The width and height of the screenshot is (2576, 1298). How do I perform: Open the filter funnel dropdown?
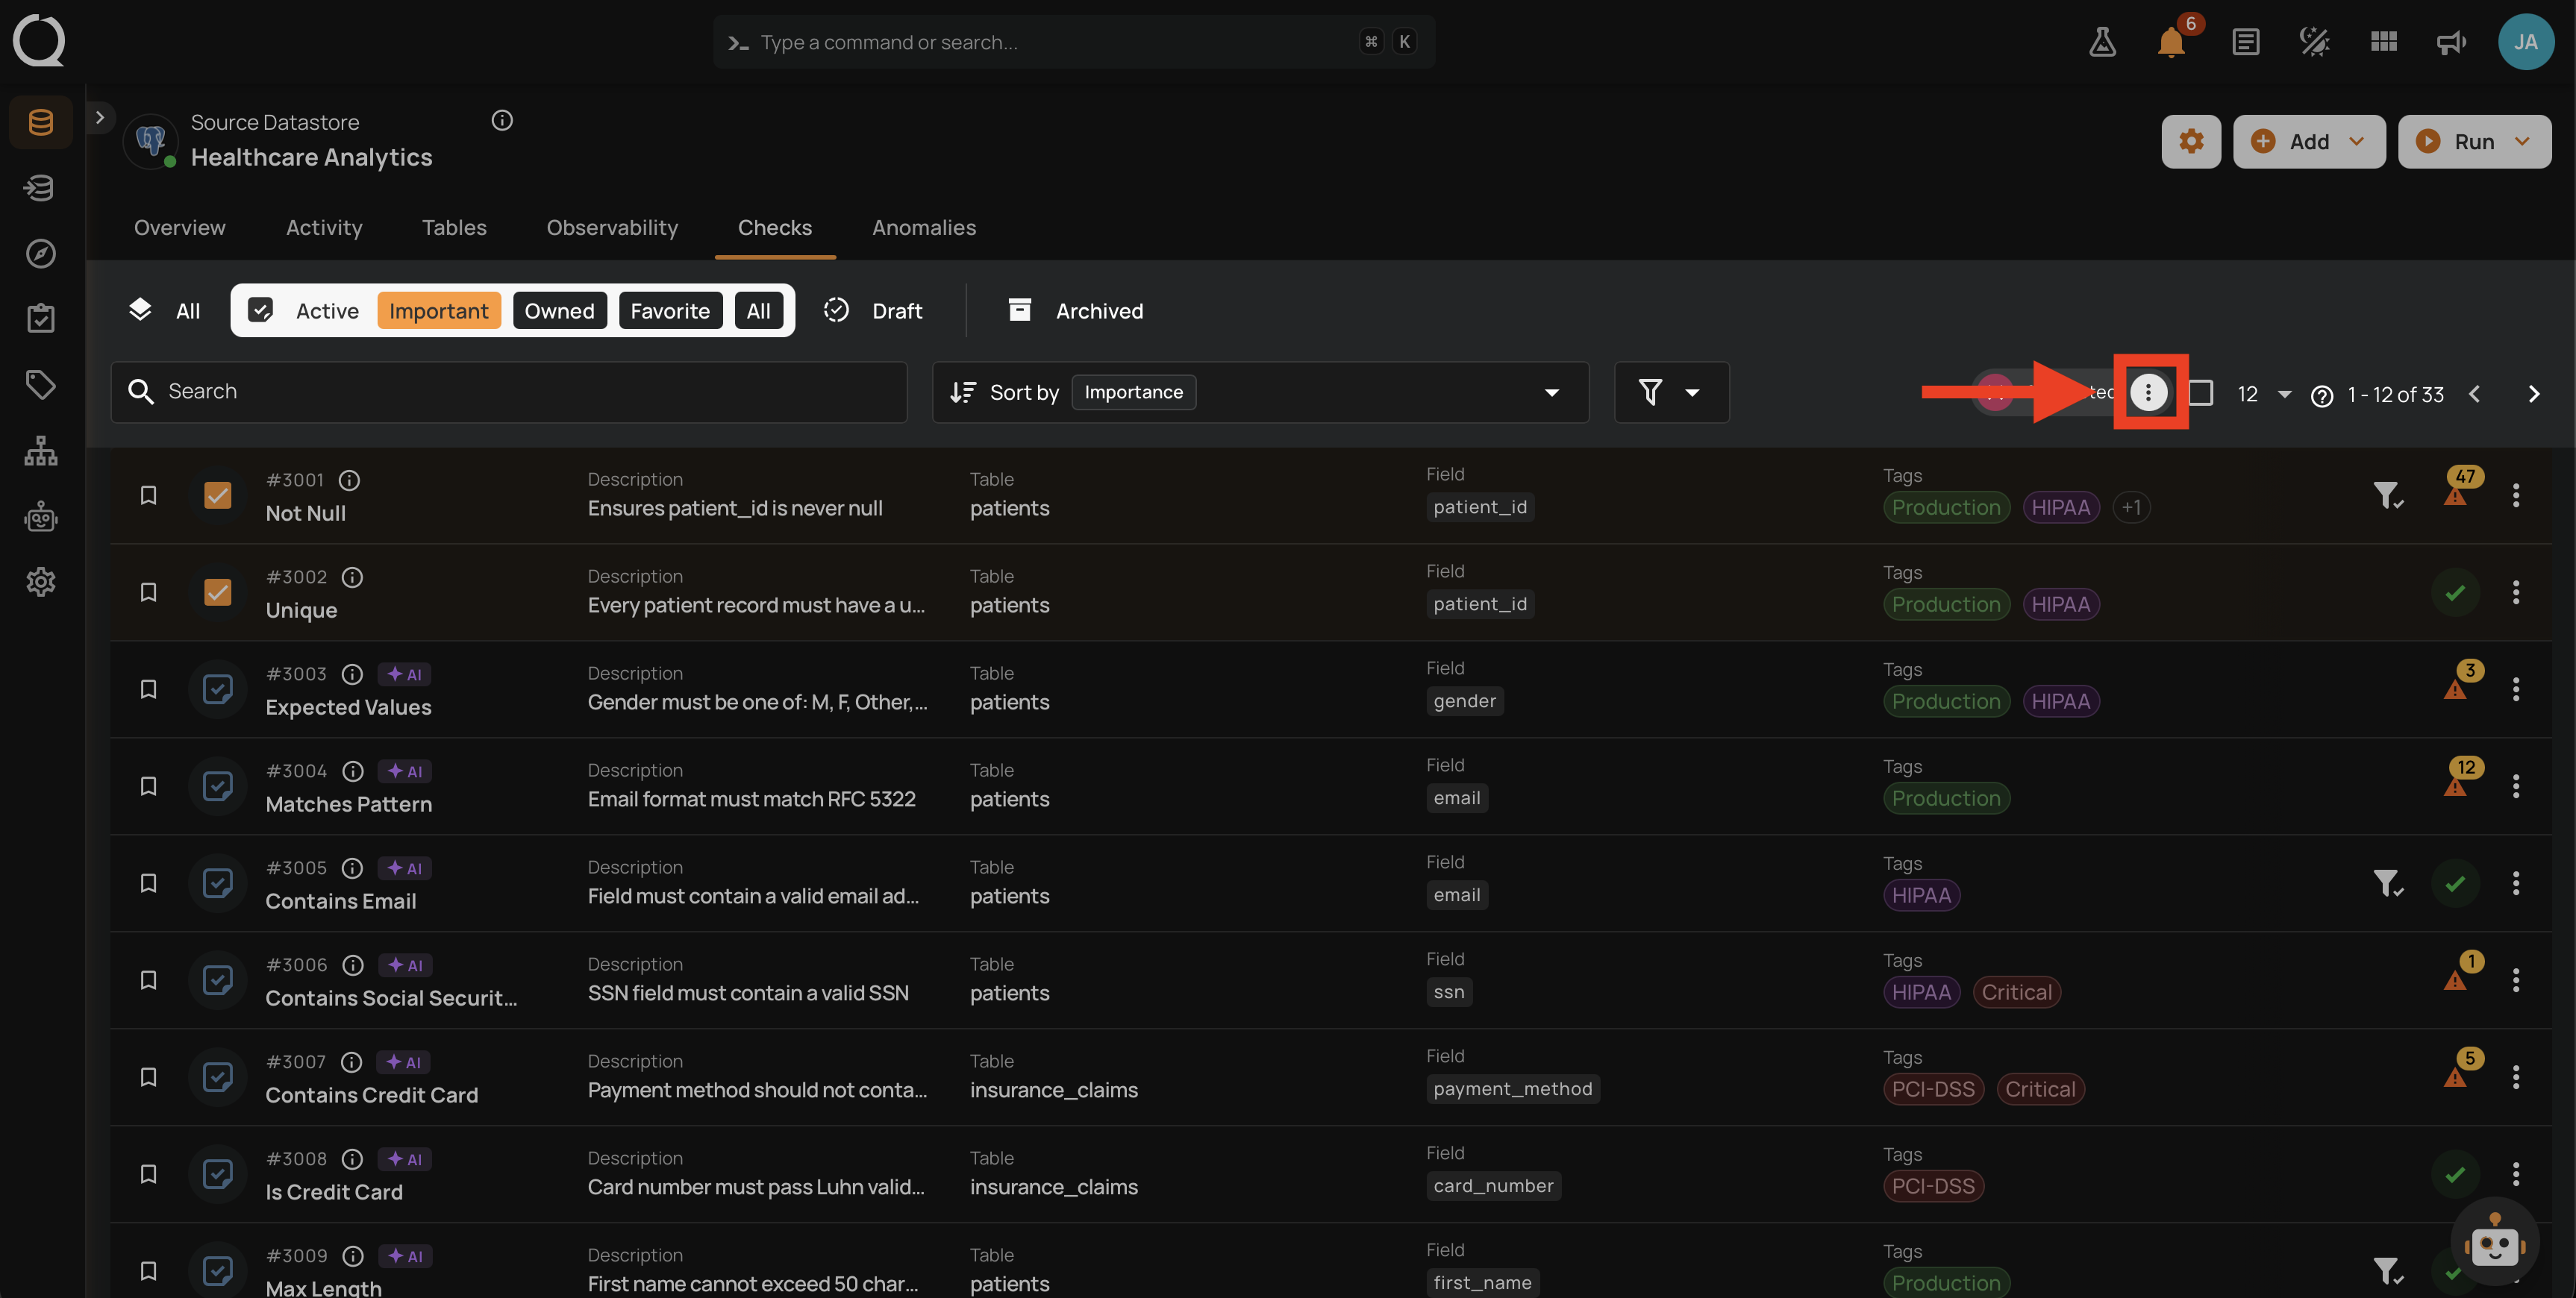(1671, 392)
